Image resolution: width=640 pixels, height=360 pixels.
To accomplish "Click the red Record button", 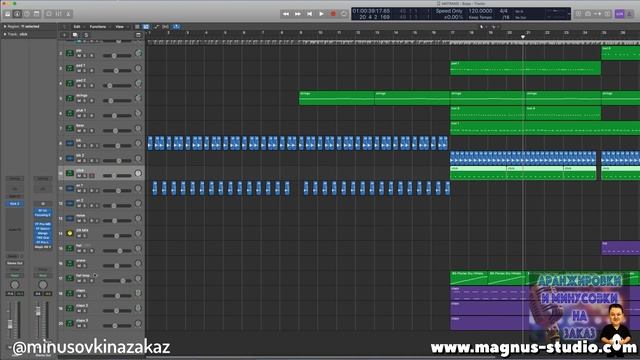I will pos(333,14).
